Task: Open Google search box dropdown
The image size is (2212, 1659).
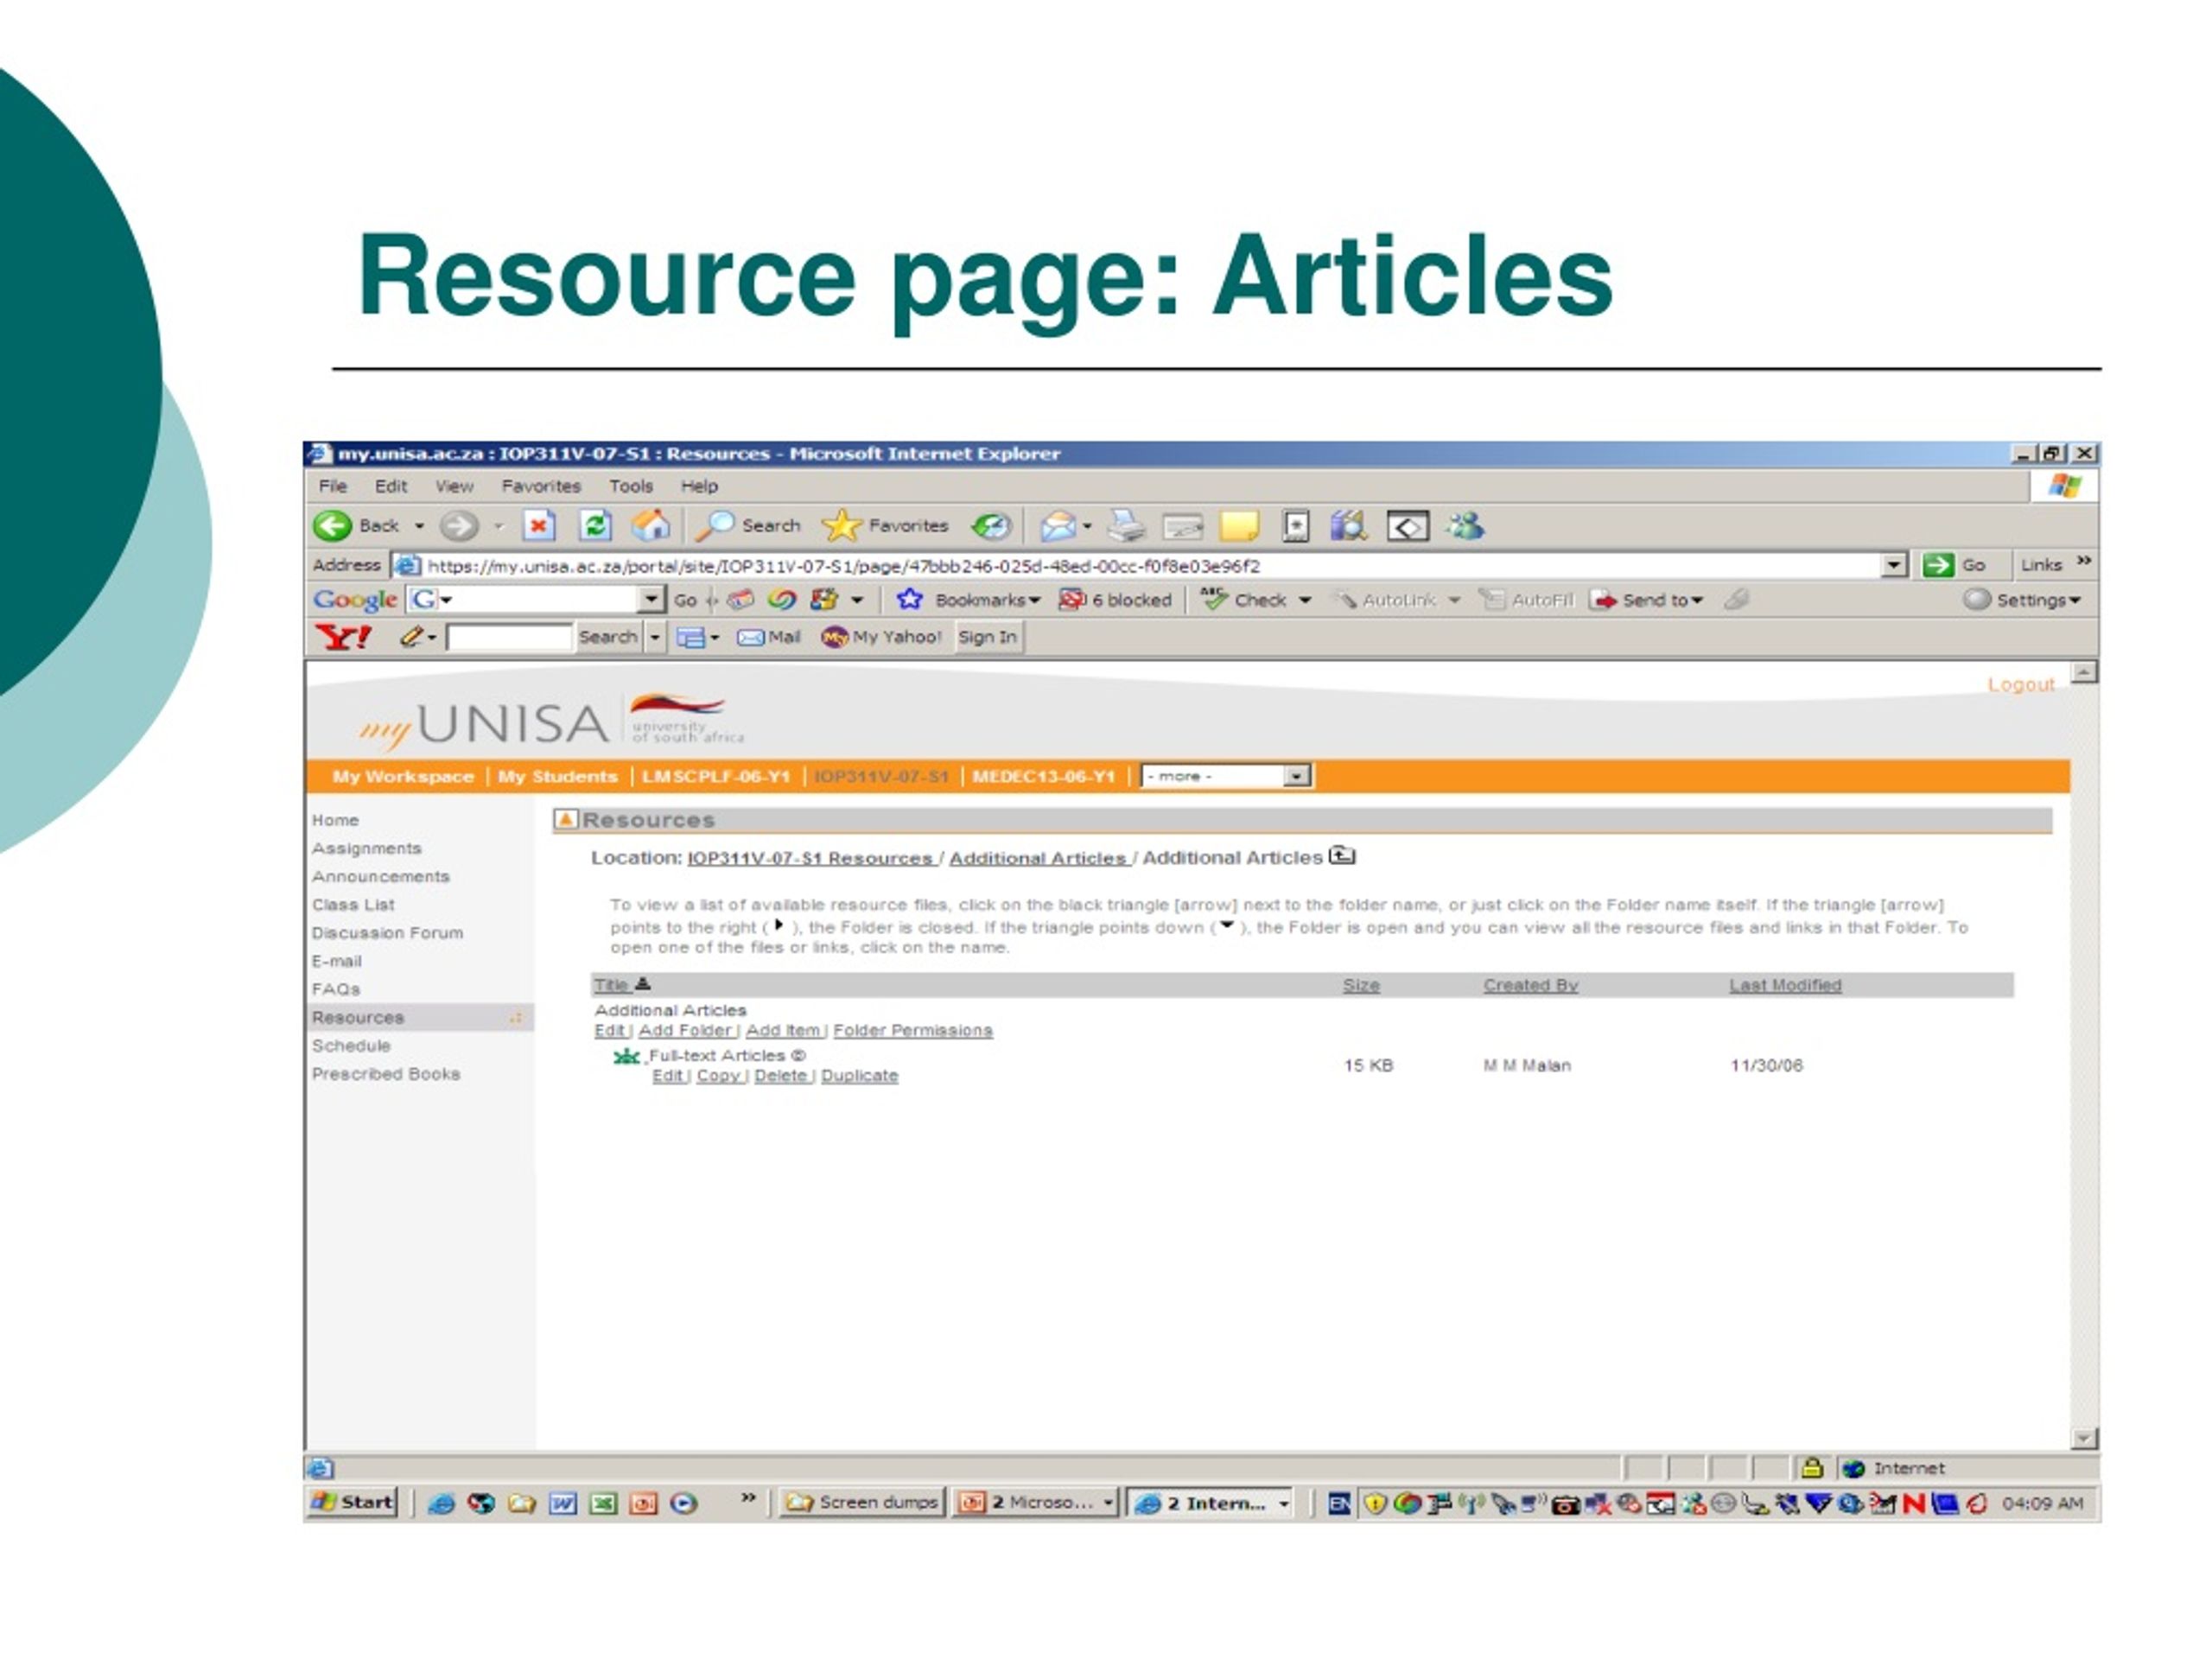Action: [651, 599]
